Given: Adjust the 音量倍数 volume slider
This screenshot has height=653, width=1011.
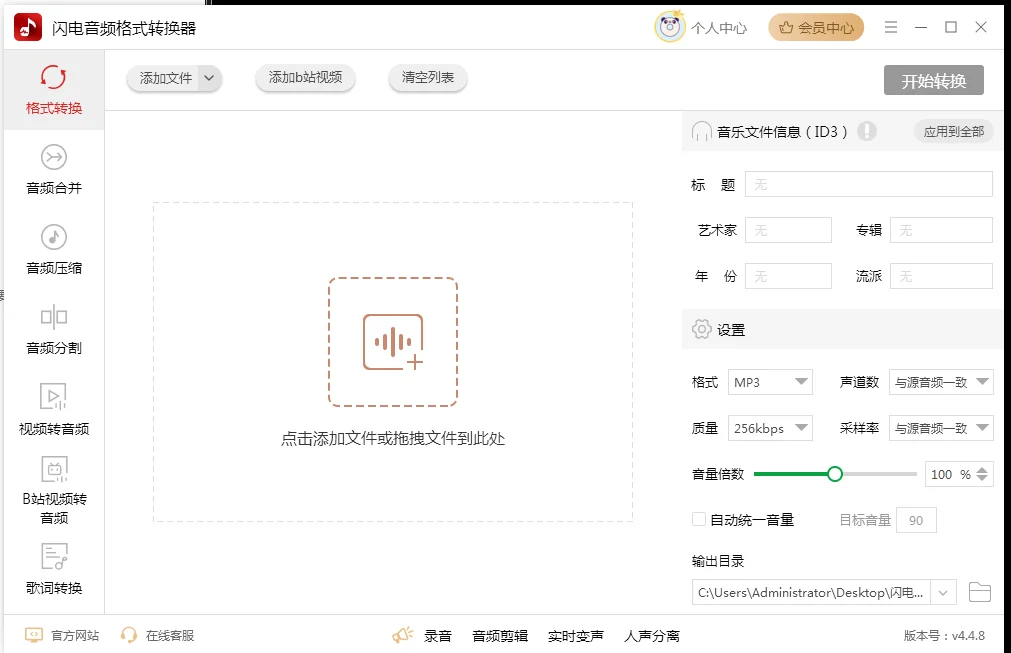Looking at the screenshot, I should click(x=835, y=474).
